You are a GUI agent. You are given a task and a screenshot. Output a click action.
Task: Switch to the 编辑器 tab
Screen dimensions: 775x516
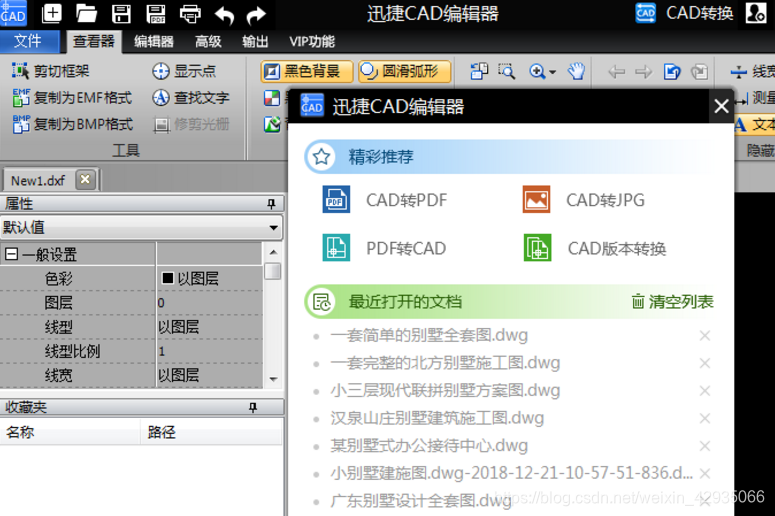[x=154, y=42]
